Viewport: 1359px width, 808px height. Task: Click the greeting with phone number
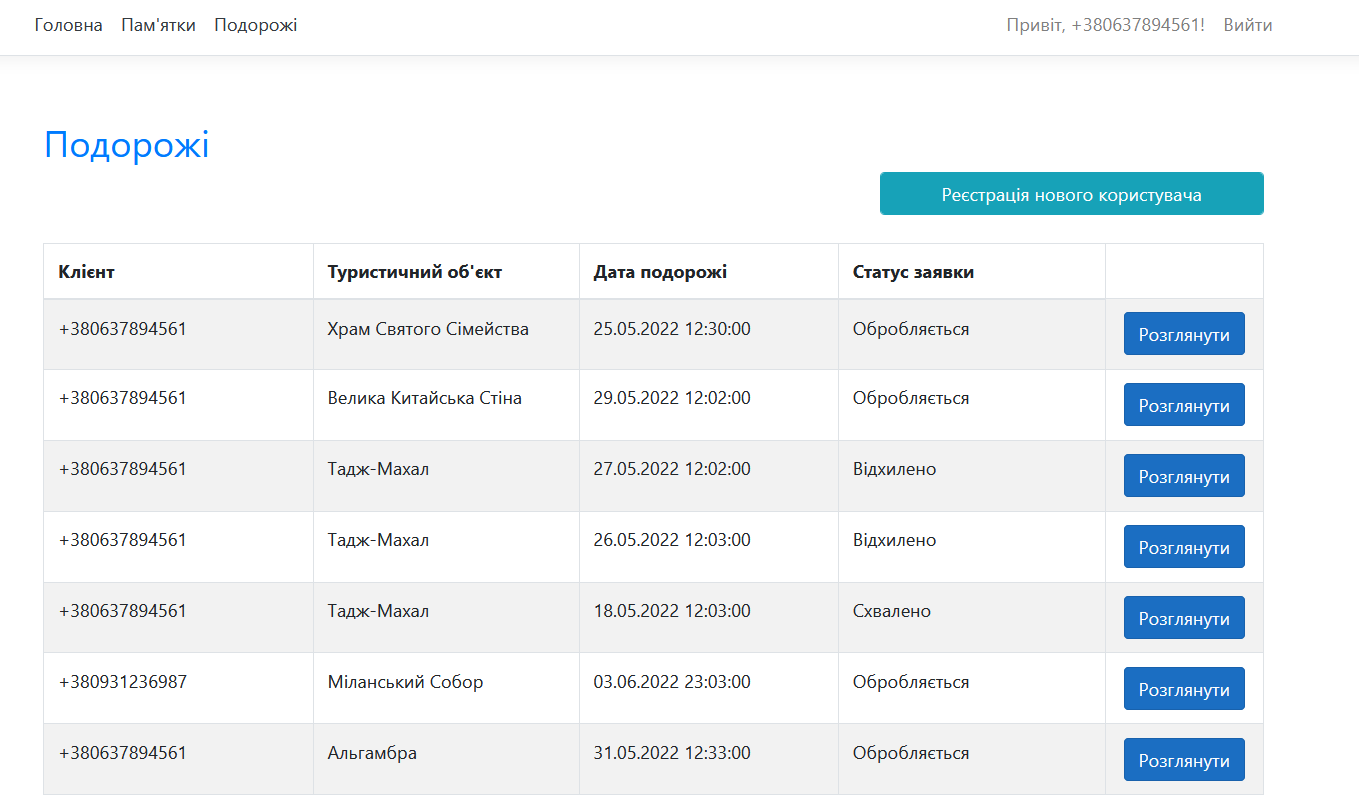(1105, 25)
